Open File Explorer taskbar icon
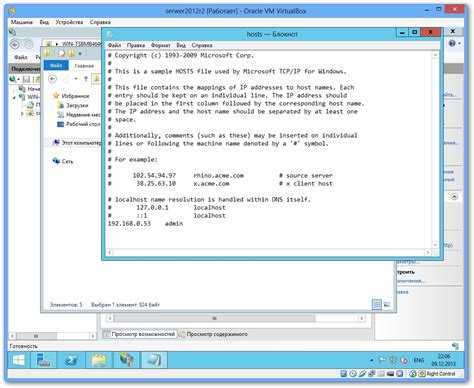Screen dimensions: 474x388 click(98, 360)
